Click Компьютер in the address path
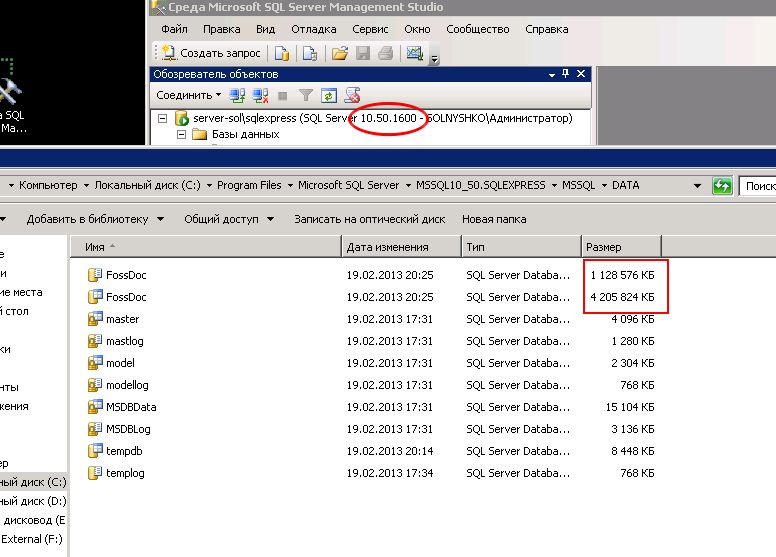 [x=48, y=185]
